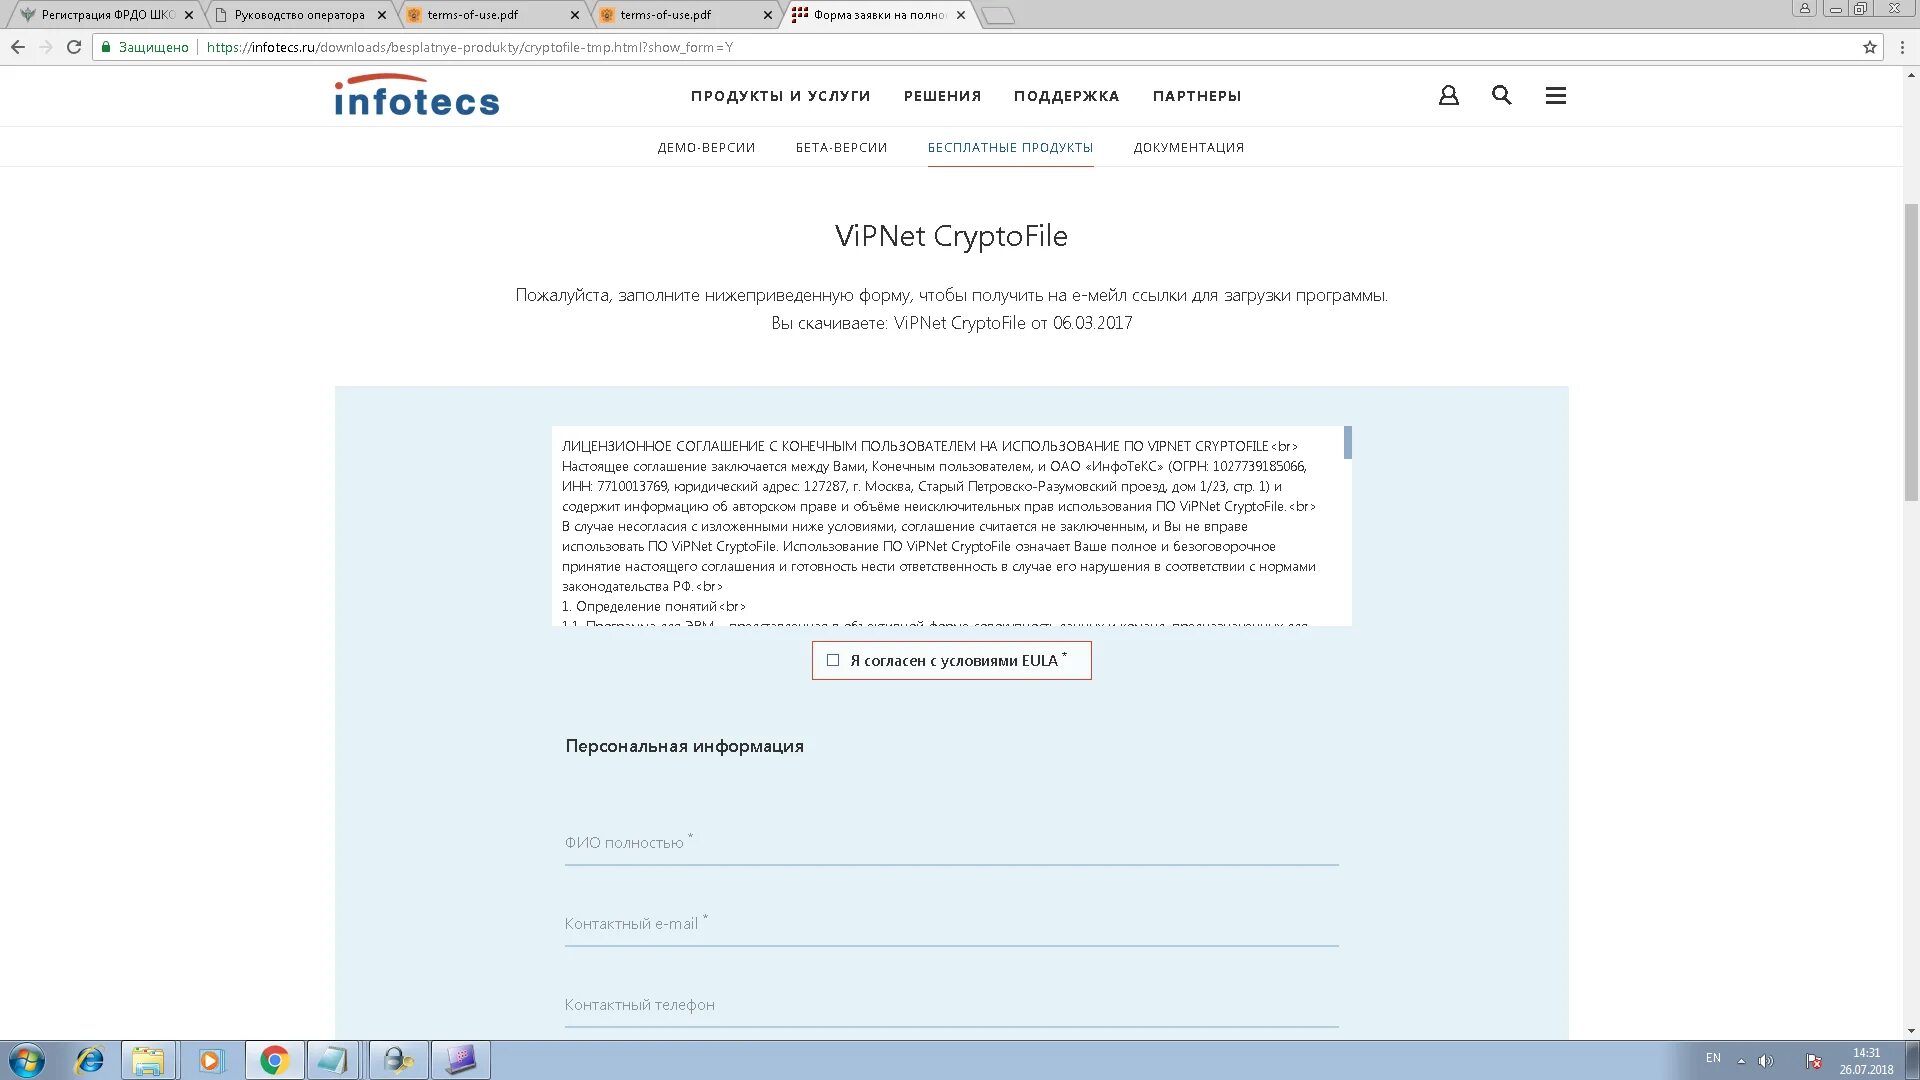Click the language switcher EN icon

[1712, 1059]
